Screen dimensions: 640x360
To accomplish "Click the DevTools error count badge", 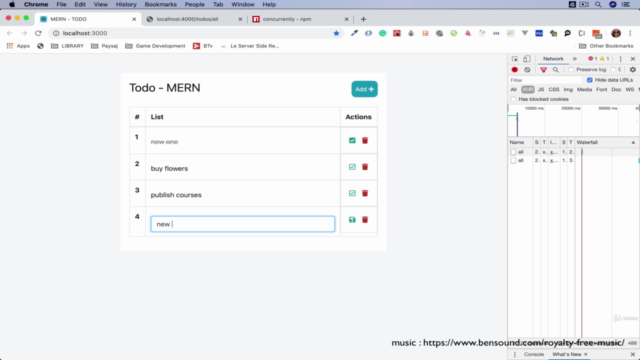I will click(x=592, y=59).
